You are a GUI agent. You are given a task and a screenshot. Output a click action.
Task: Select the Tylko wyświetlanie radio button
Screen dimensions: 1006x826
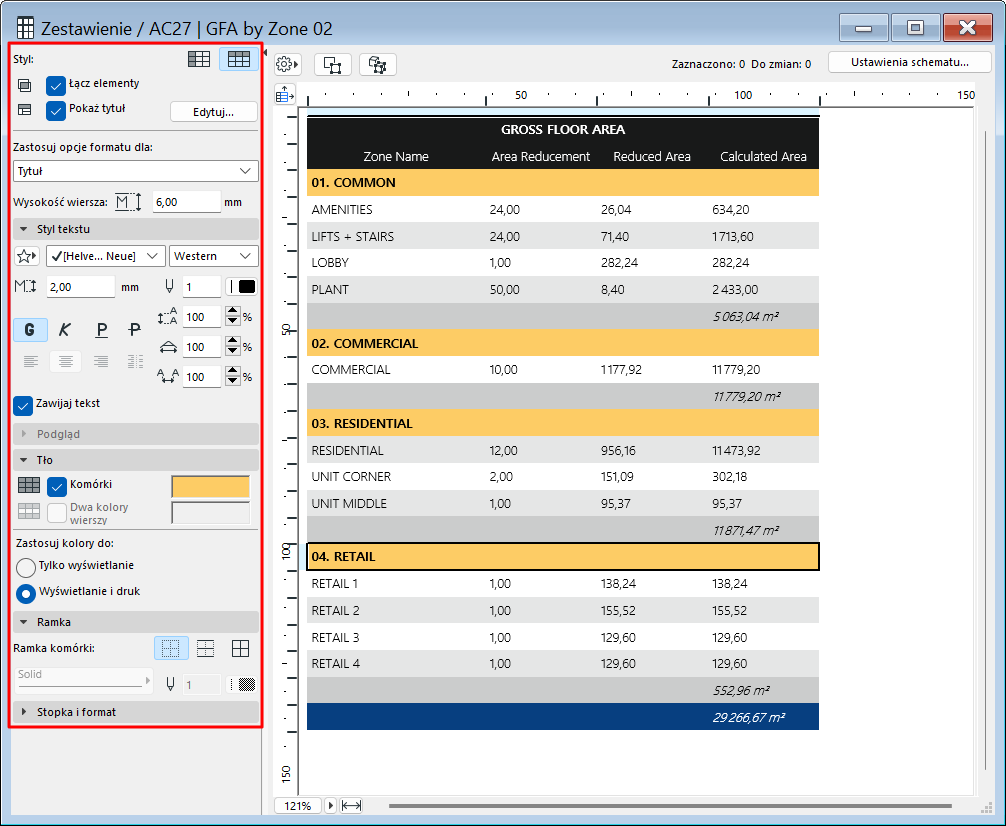tap(27, 567)
